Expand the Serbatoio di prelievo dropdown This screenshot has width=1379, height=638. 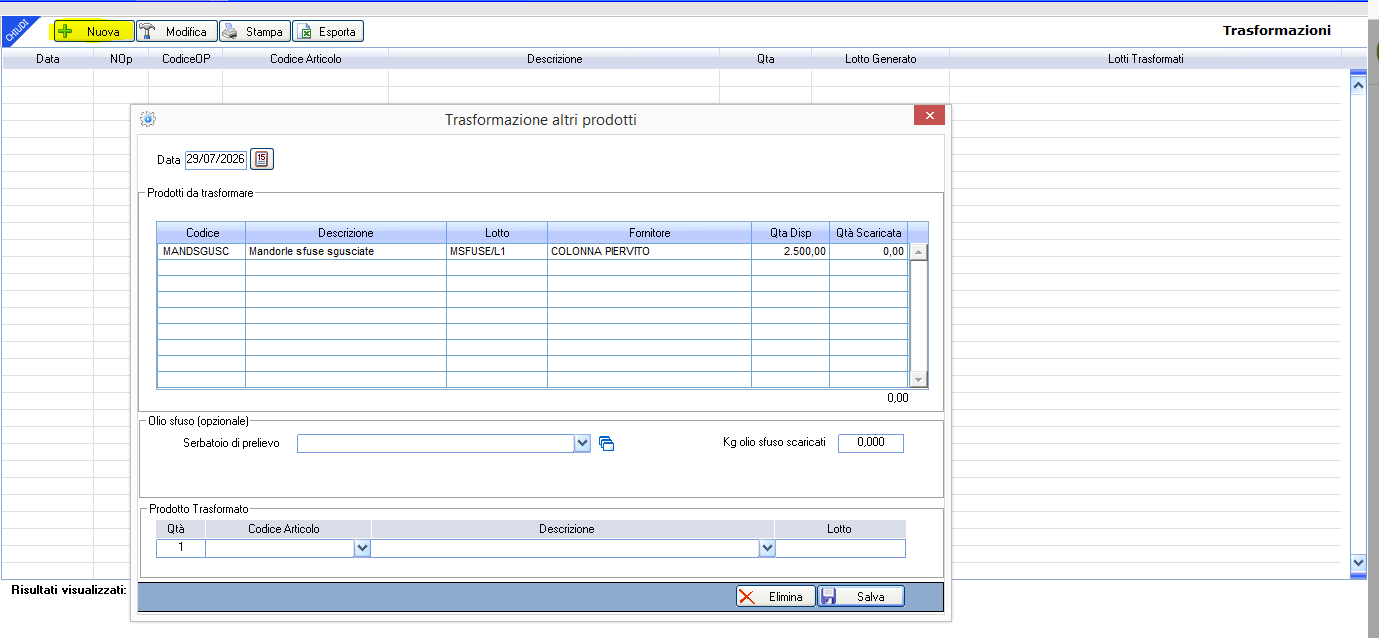[x=583, y=443]
